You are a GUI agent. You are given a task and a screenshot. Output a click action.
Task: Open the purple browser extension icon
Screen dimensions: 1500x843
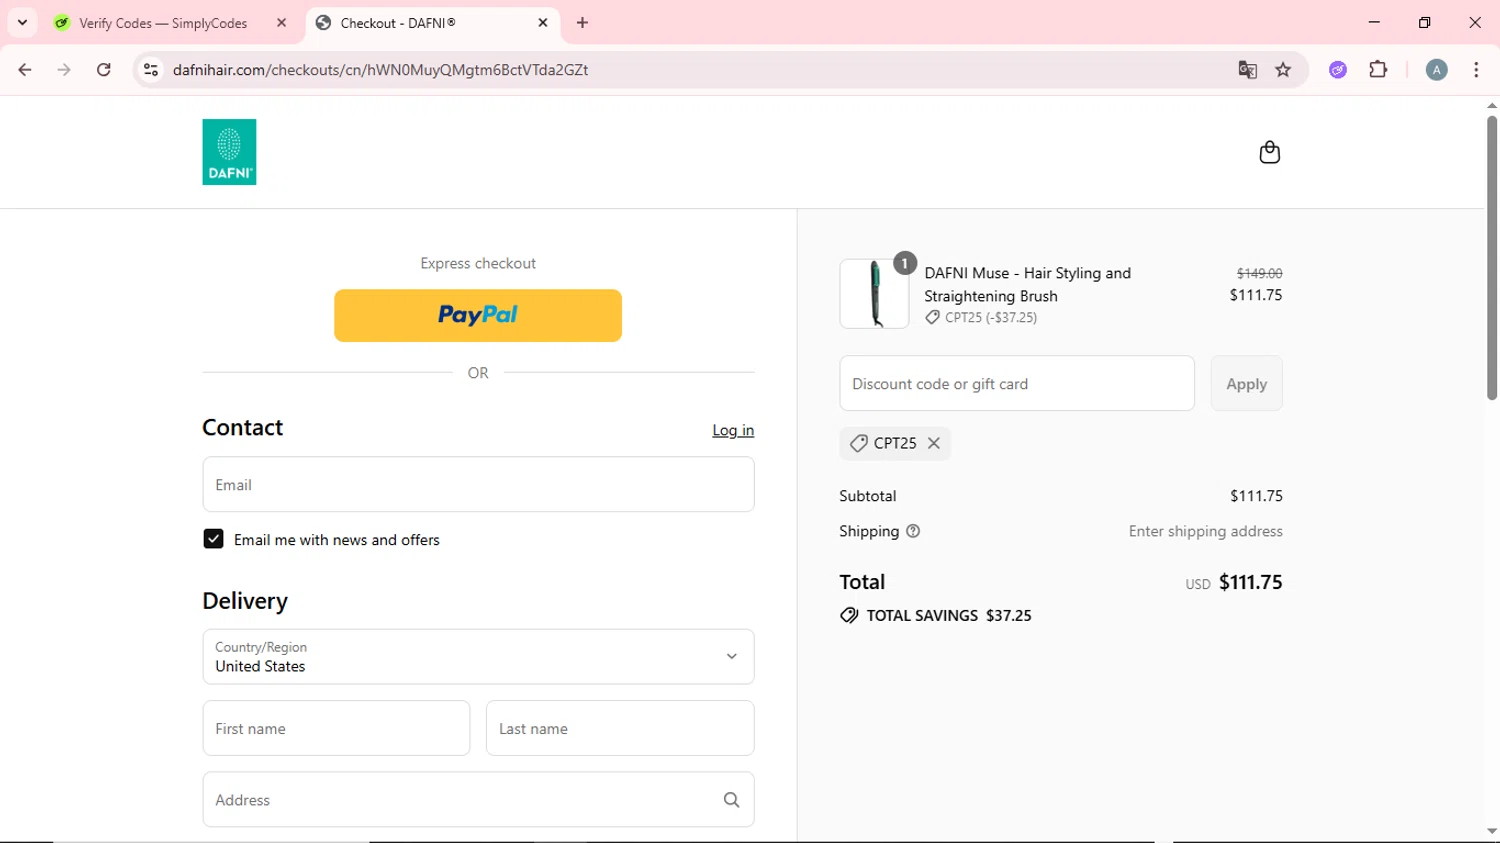click(x=1338, y=70)
